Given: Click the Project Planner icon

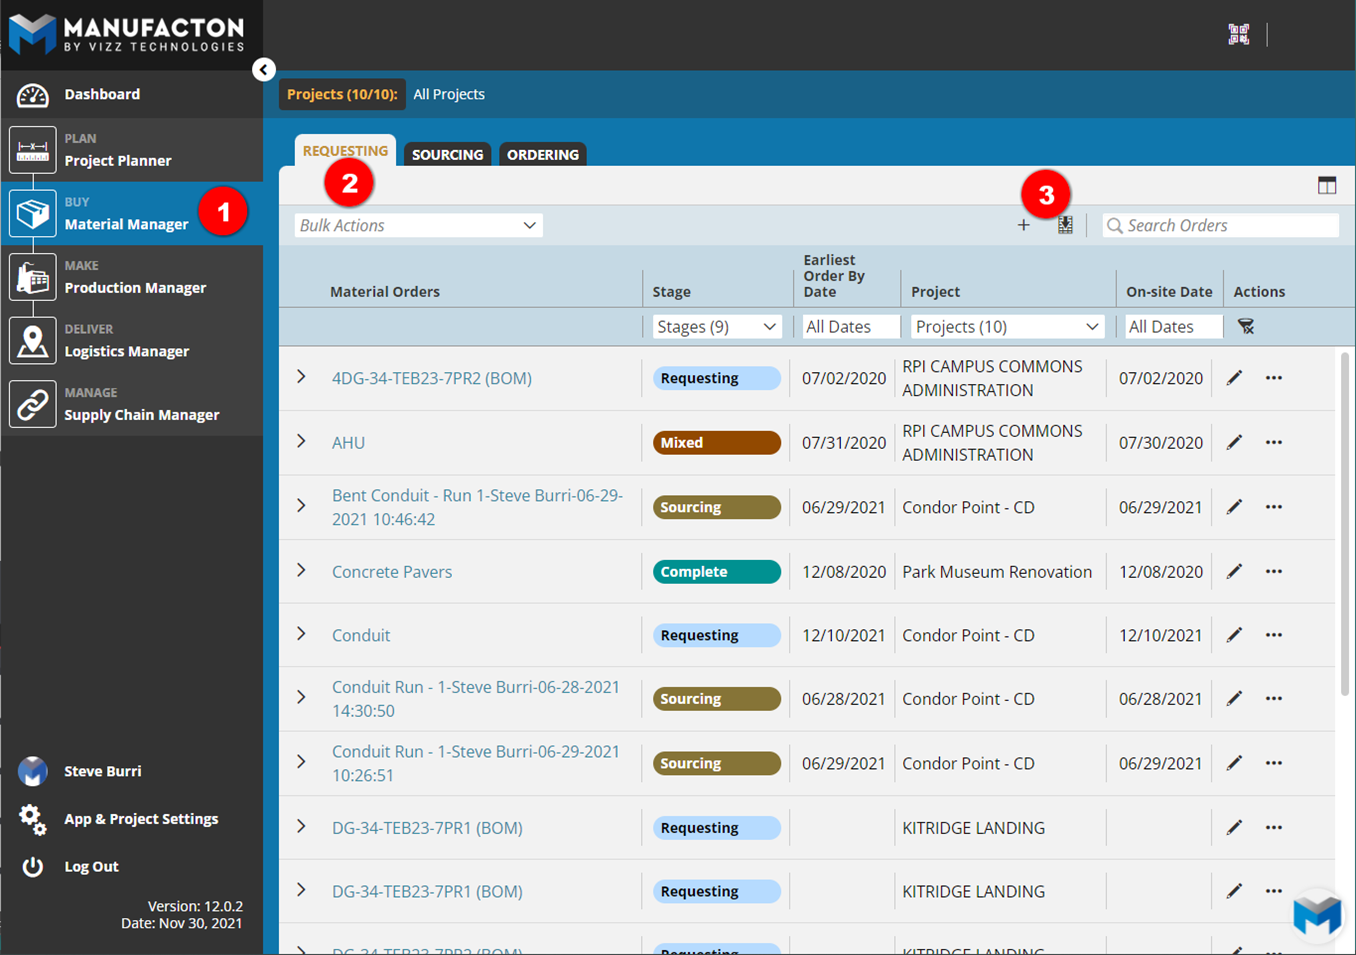Looking at the screenshot, I should tap(32, 150).
